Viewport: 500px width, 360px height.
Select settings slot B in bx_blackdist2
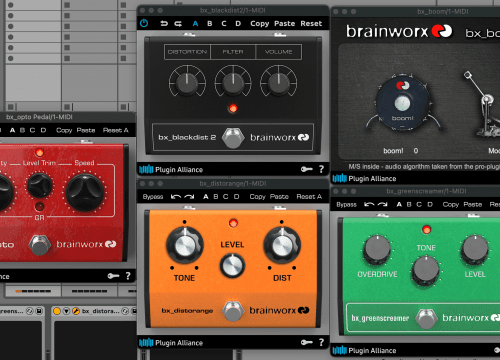[x=210, y=24]
